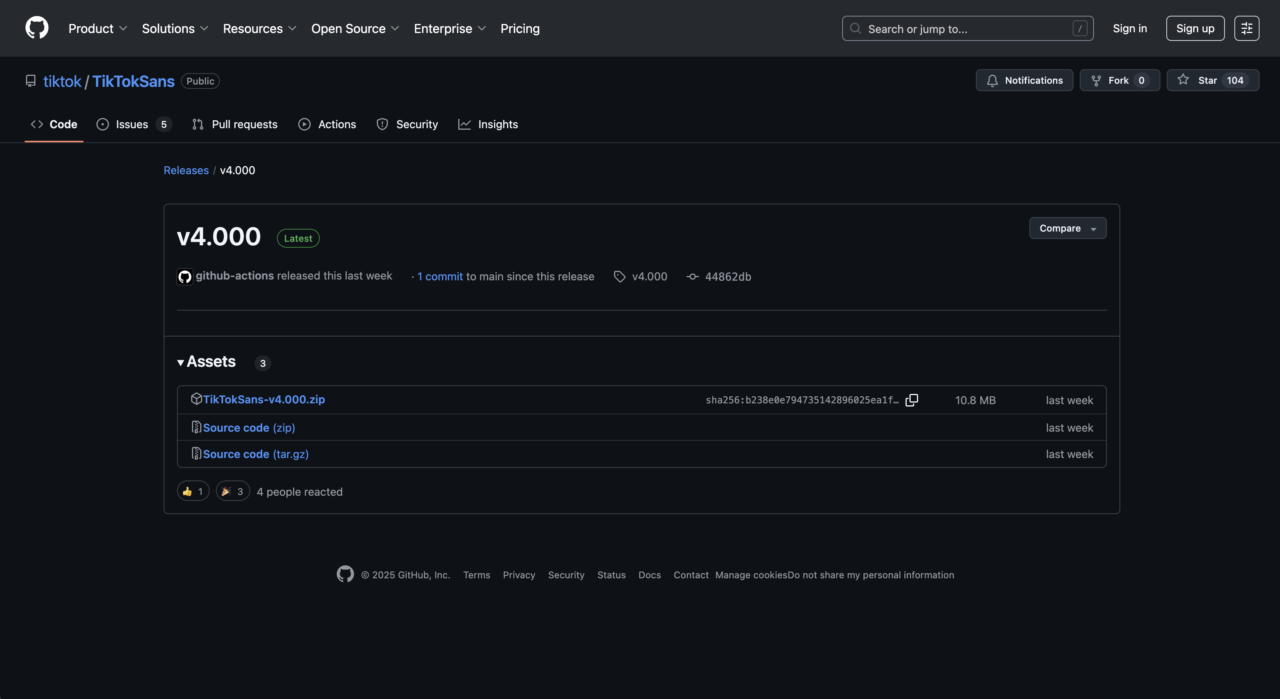This screenshot has width=1280, height=699.
Task: Open the Solutions dropdown
Action: (175, 29)
